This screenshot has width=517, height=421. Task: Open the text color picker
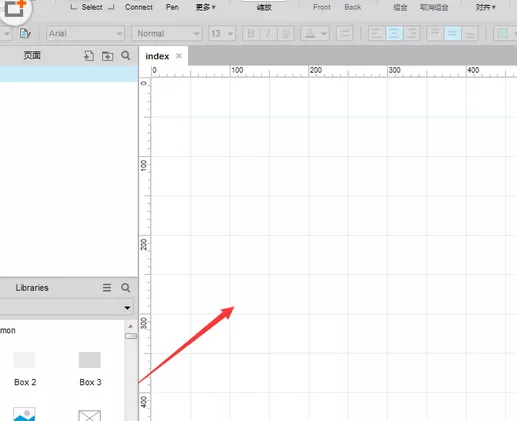coord(315,33)
